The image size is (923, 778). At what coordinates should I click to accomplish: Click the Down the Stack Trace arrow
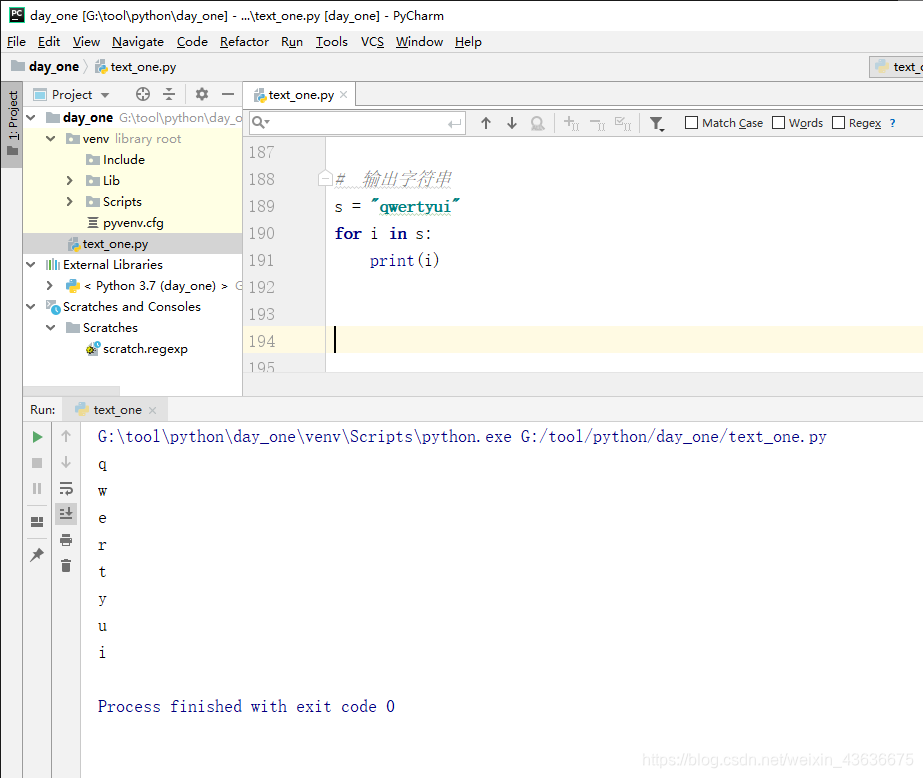pyautogui.click(x=66, y=462)
